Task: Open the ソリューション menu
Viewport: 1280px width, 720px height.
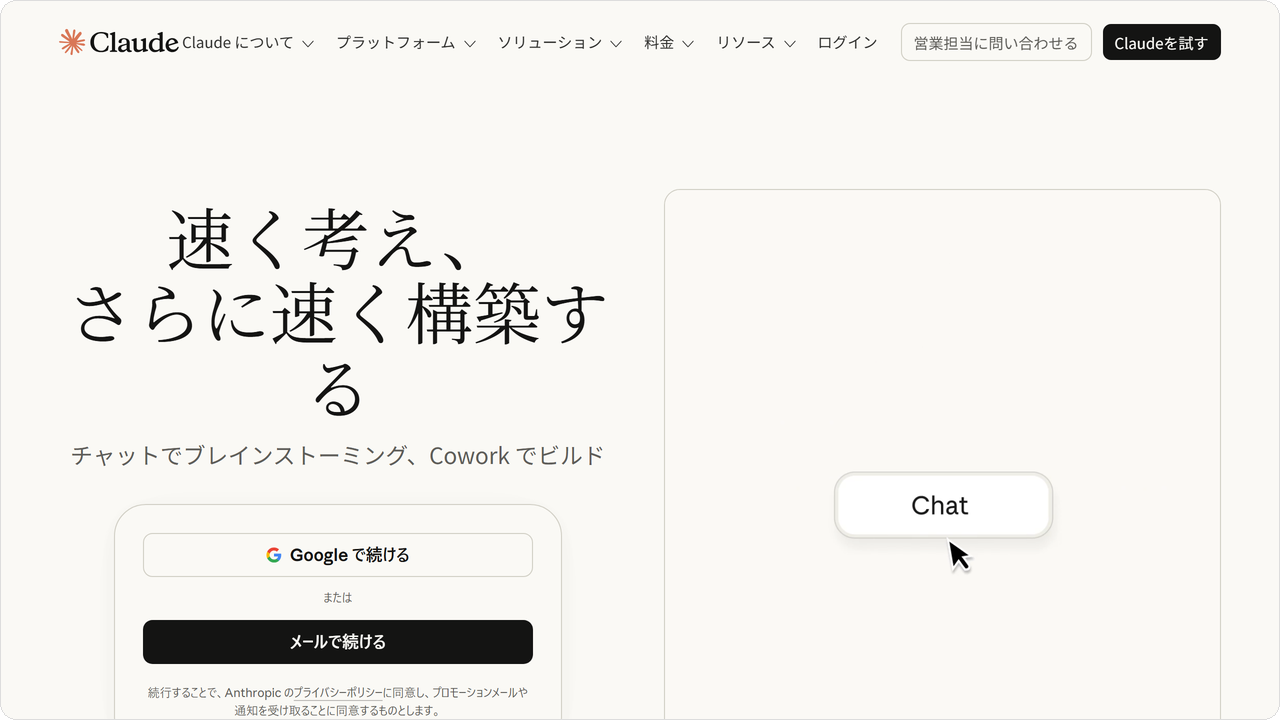Action: pos(560,43)
